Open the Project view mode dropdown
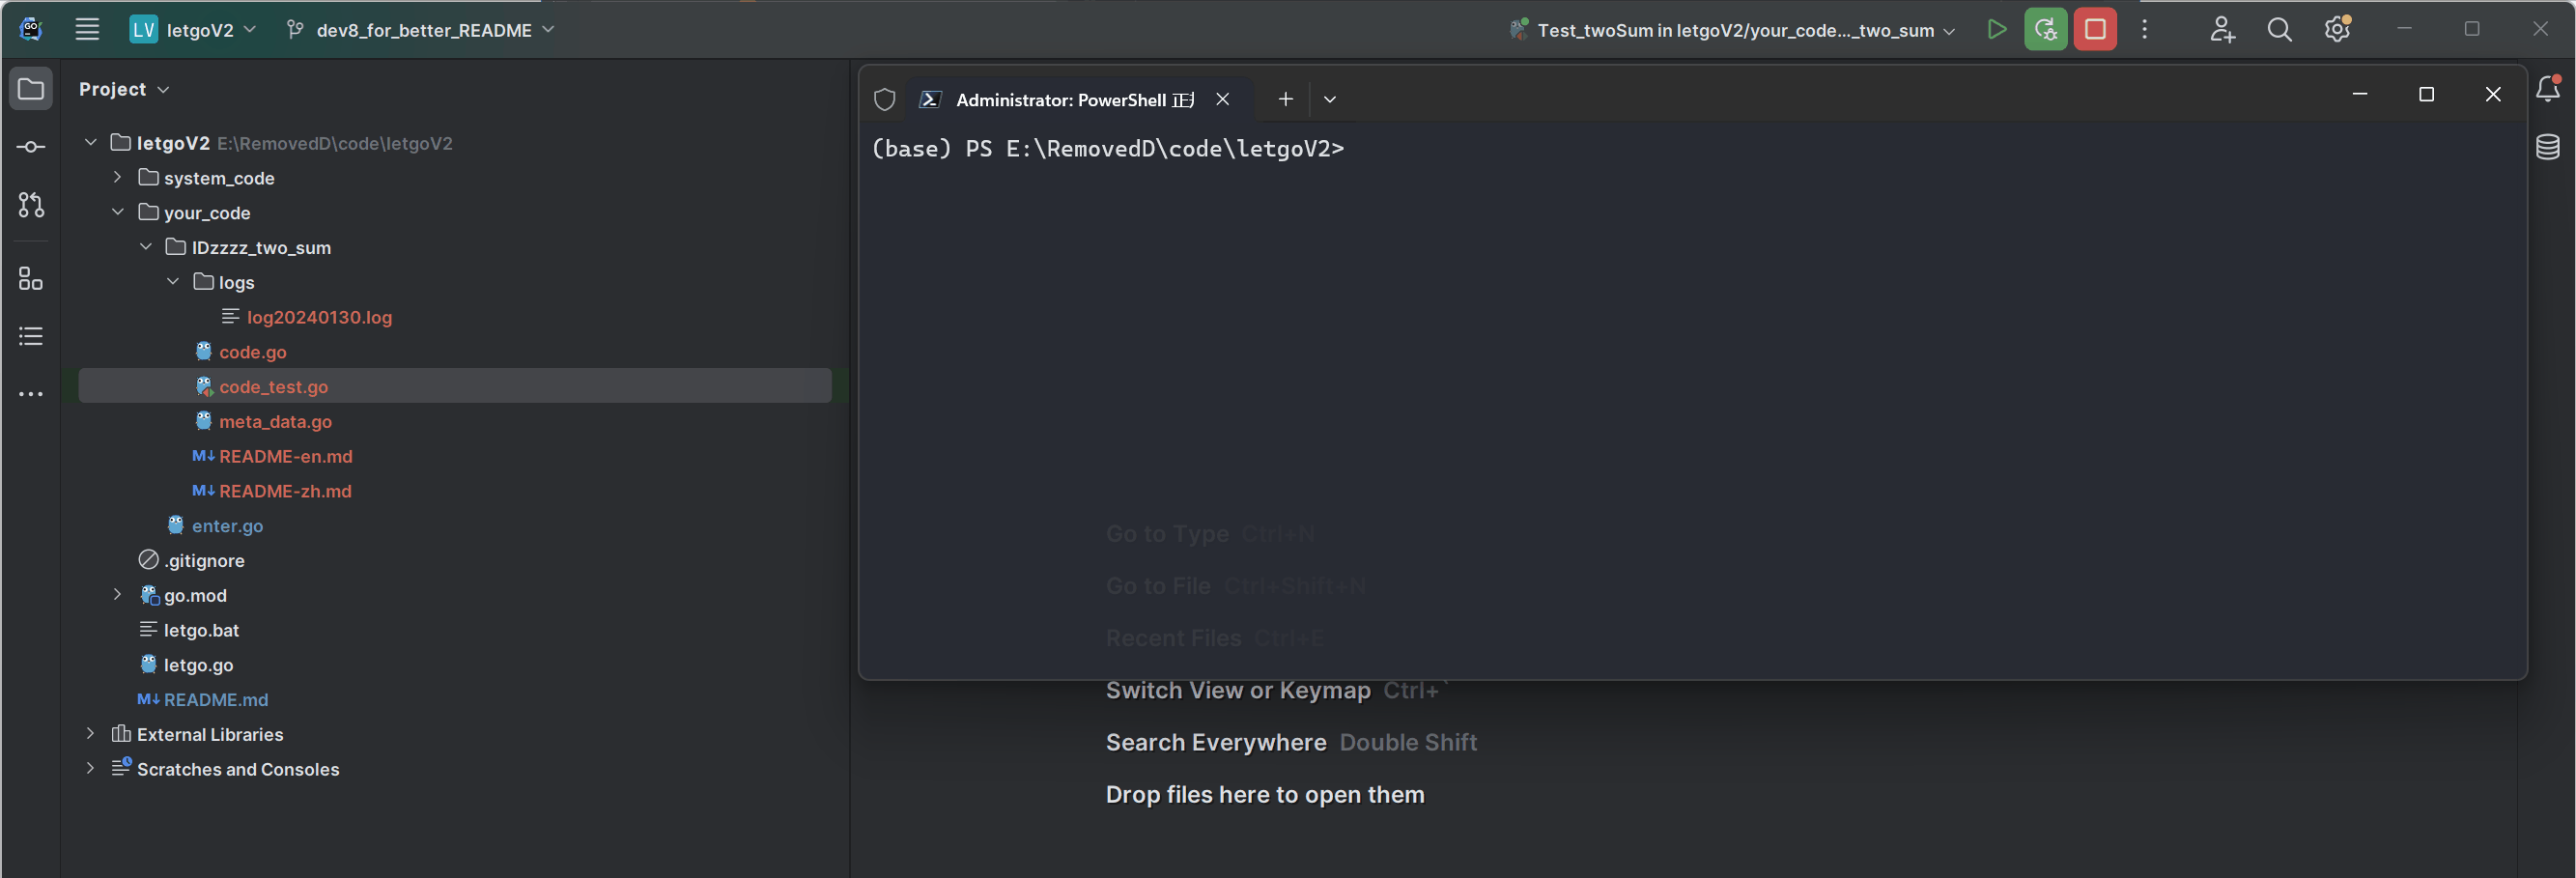 (124, 89)
